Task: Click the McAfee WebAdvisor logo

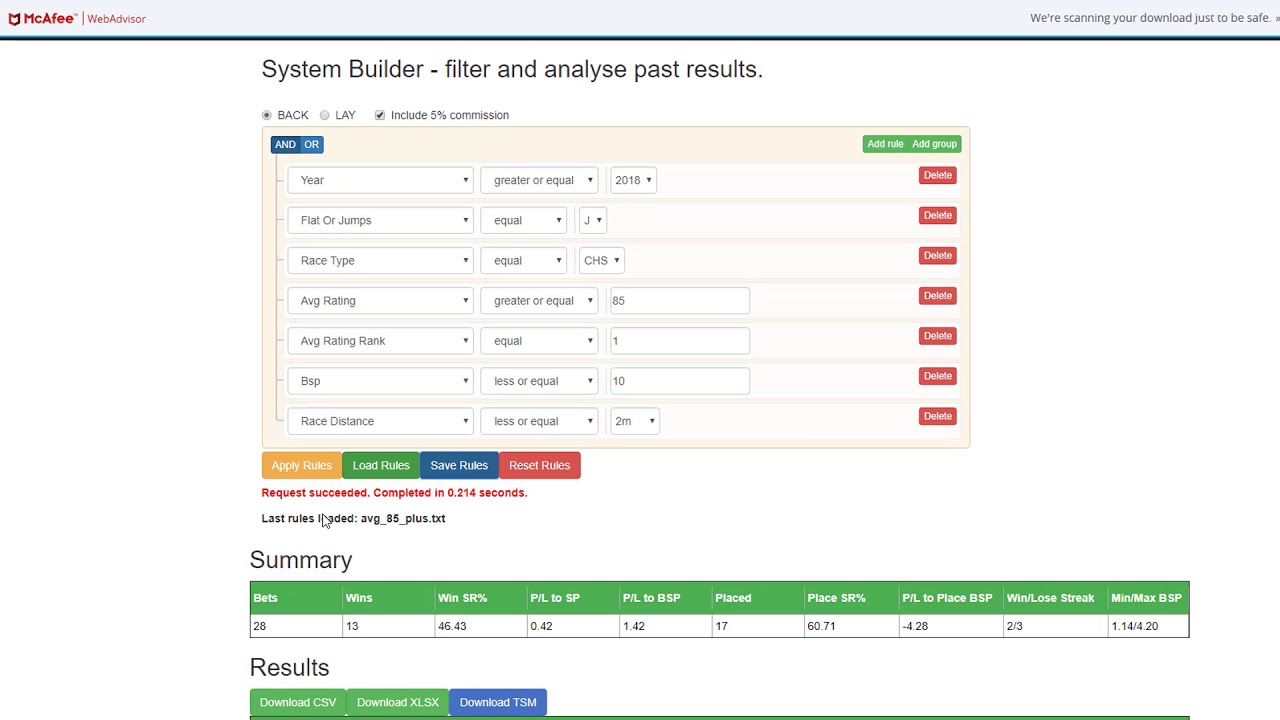Action: pyautogui.click(x=77, y=18)
